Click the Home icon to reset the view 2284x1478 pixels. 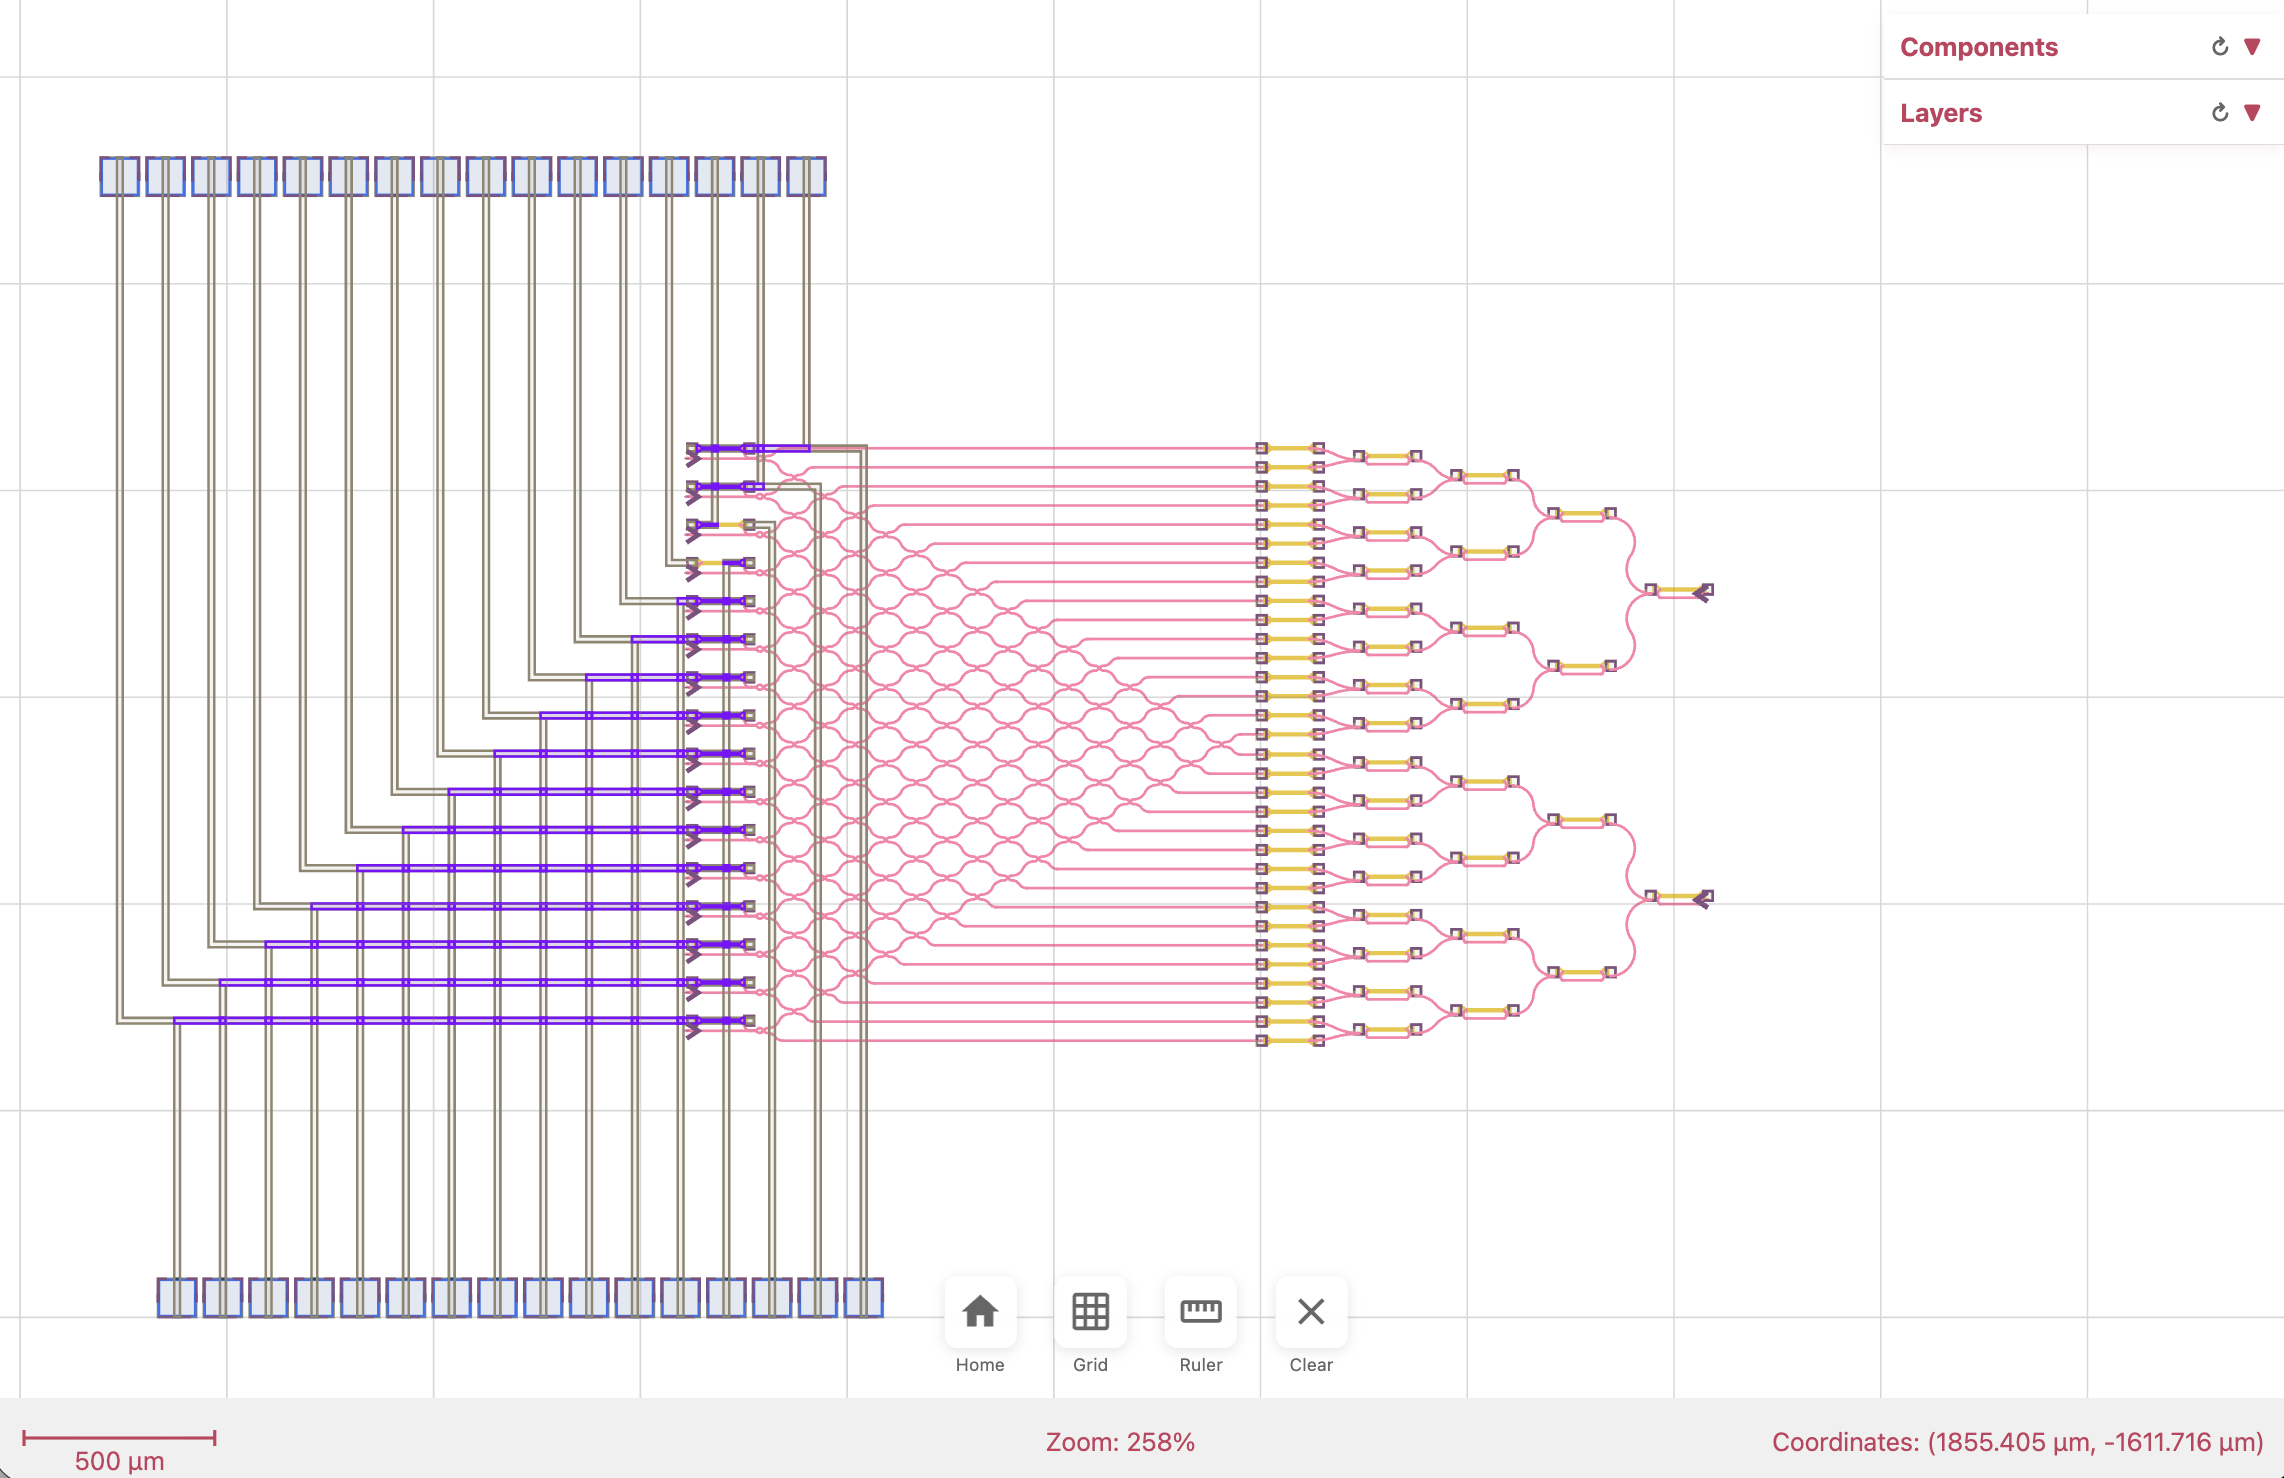[x=979, y=1312]
